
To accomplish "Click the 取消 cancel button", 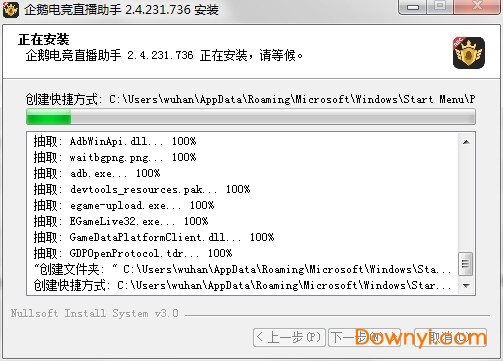I will [x=450, y=337].
